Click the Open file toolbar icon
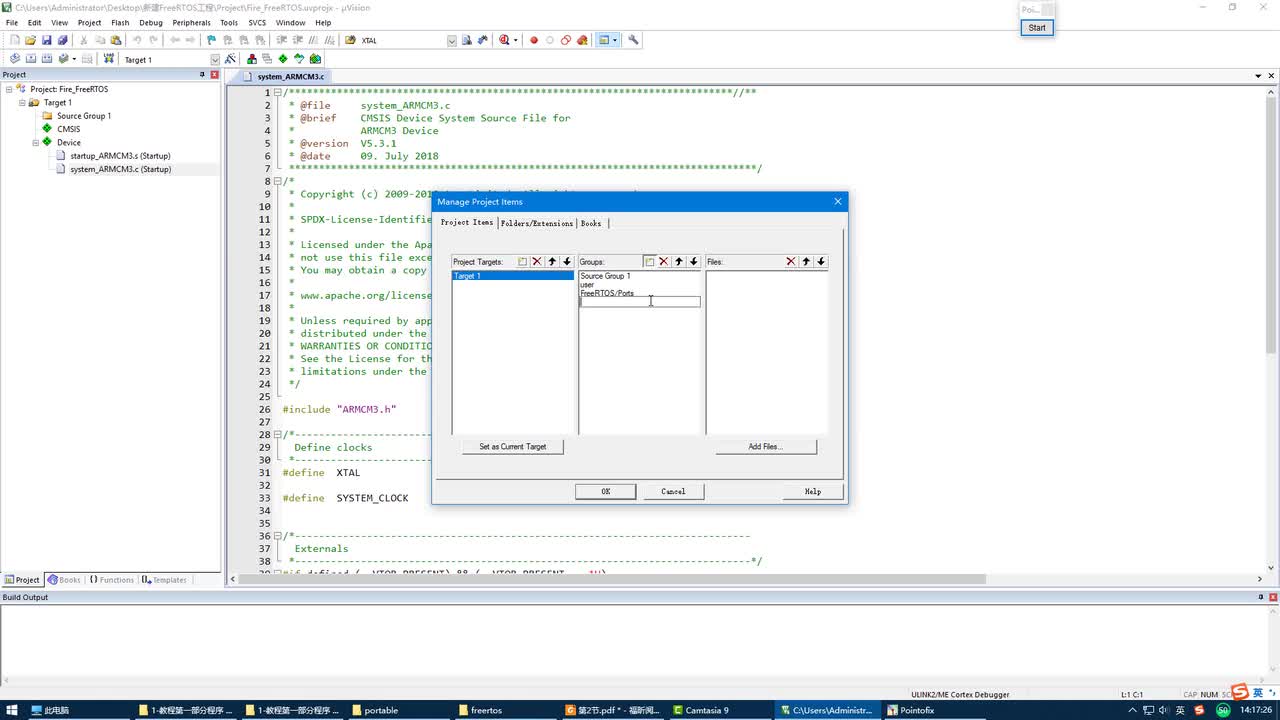 coord(30,40)
